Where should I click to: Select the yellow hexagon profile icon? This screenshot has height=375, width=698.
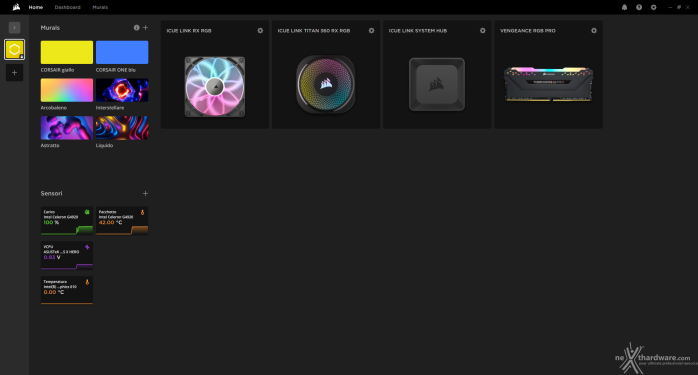coord(14,49)
